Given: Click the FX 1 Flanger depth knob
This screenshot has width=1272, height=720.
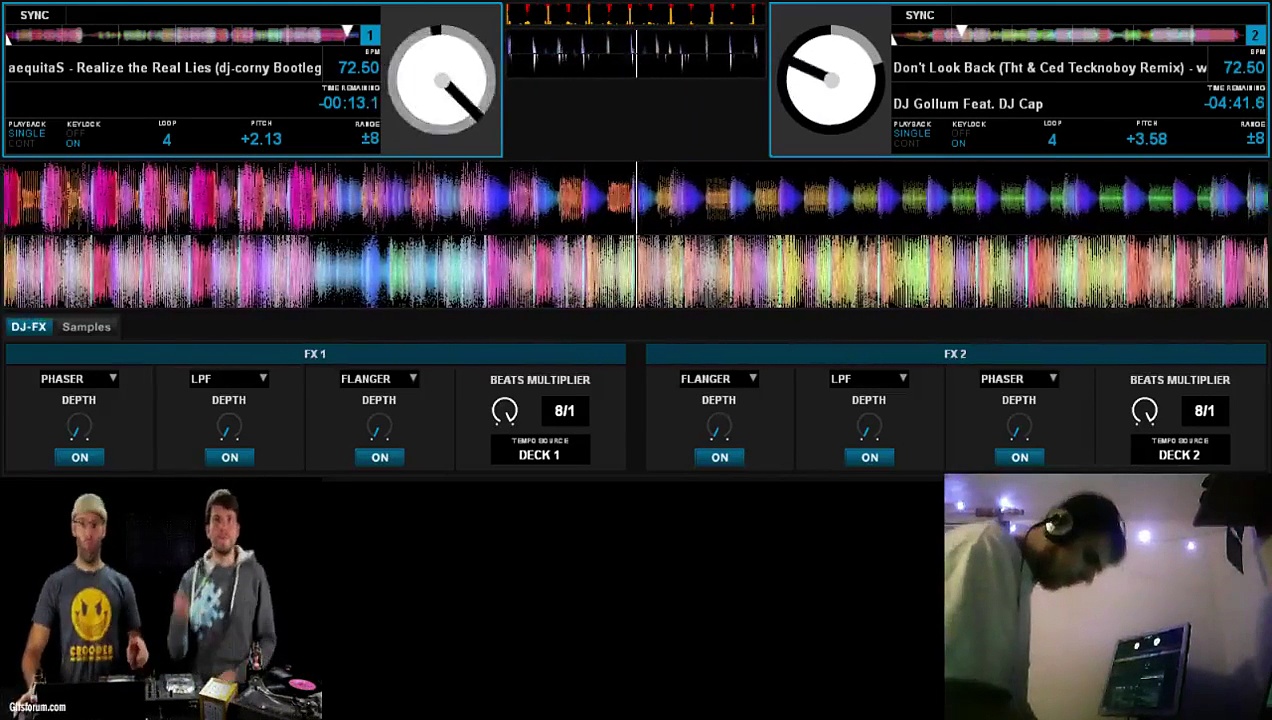Looking at the screenshot, I should pos(379,429).
